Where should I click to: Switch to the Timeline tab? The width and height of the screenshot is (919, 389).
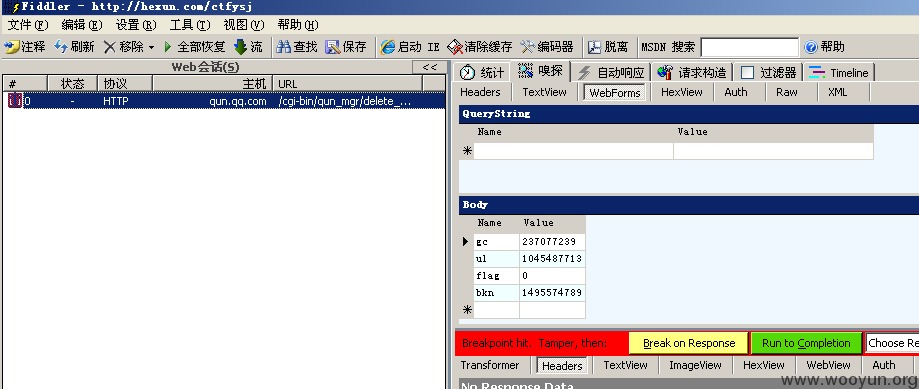(839, 72)
